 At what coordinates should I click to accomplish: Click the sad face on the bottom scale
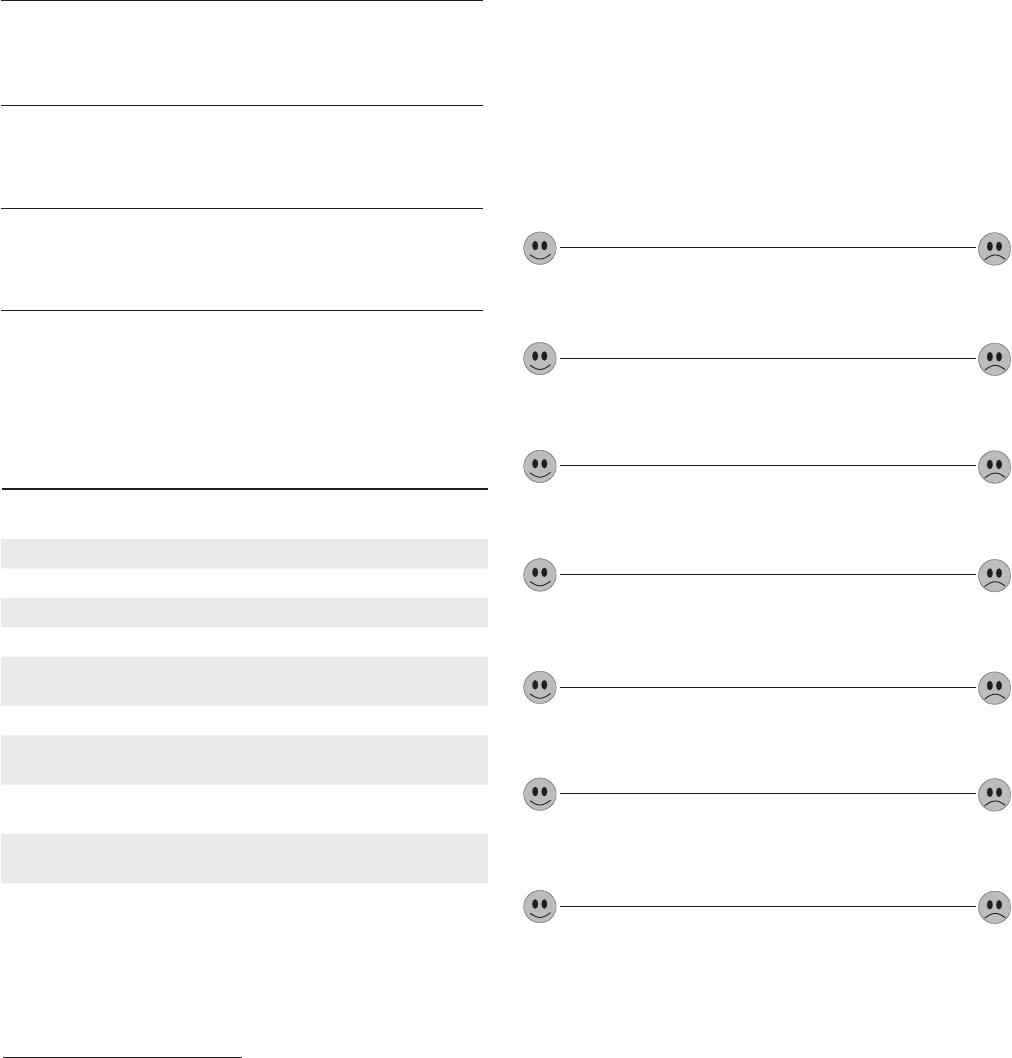(x=993, y=907)
